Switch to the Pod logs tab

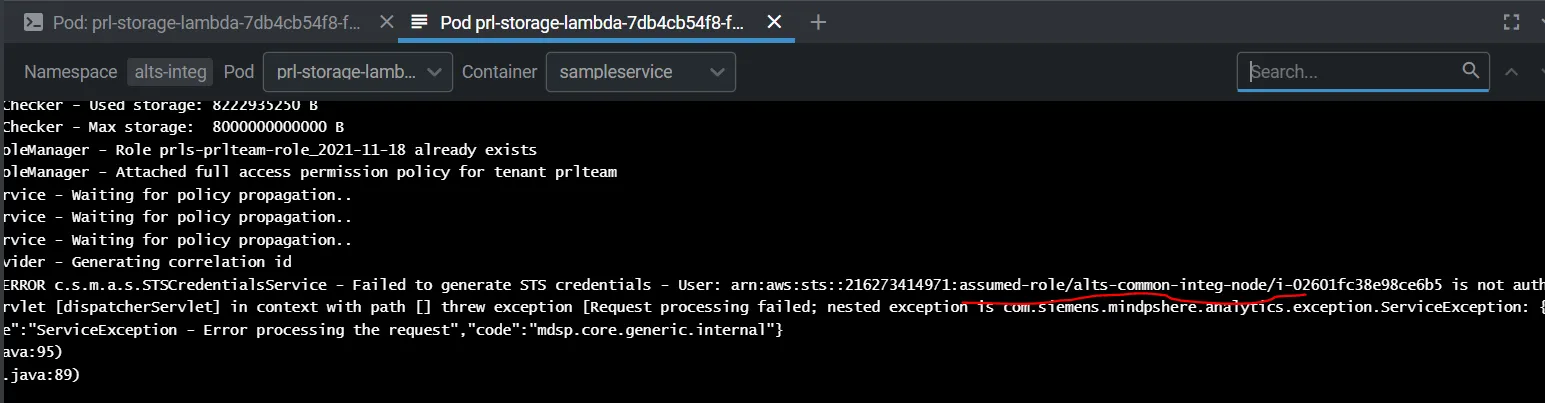point(590,22)
